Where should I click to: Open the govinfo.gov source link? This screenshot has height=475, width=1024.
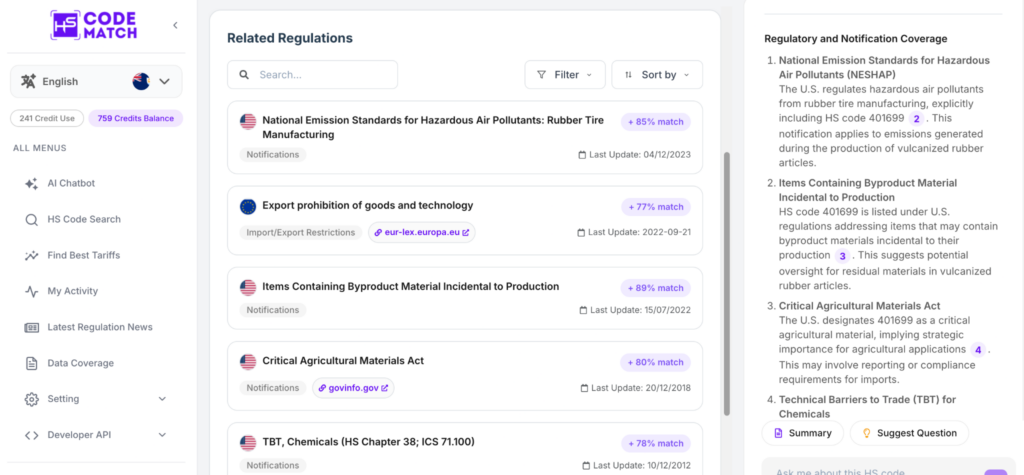pyautogui.click(x=353, y=387)
